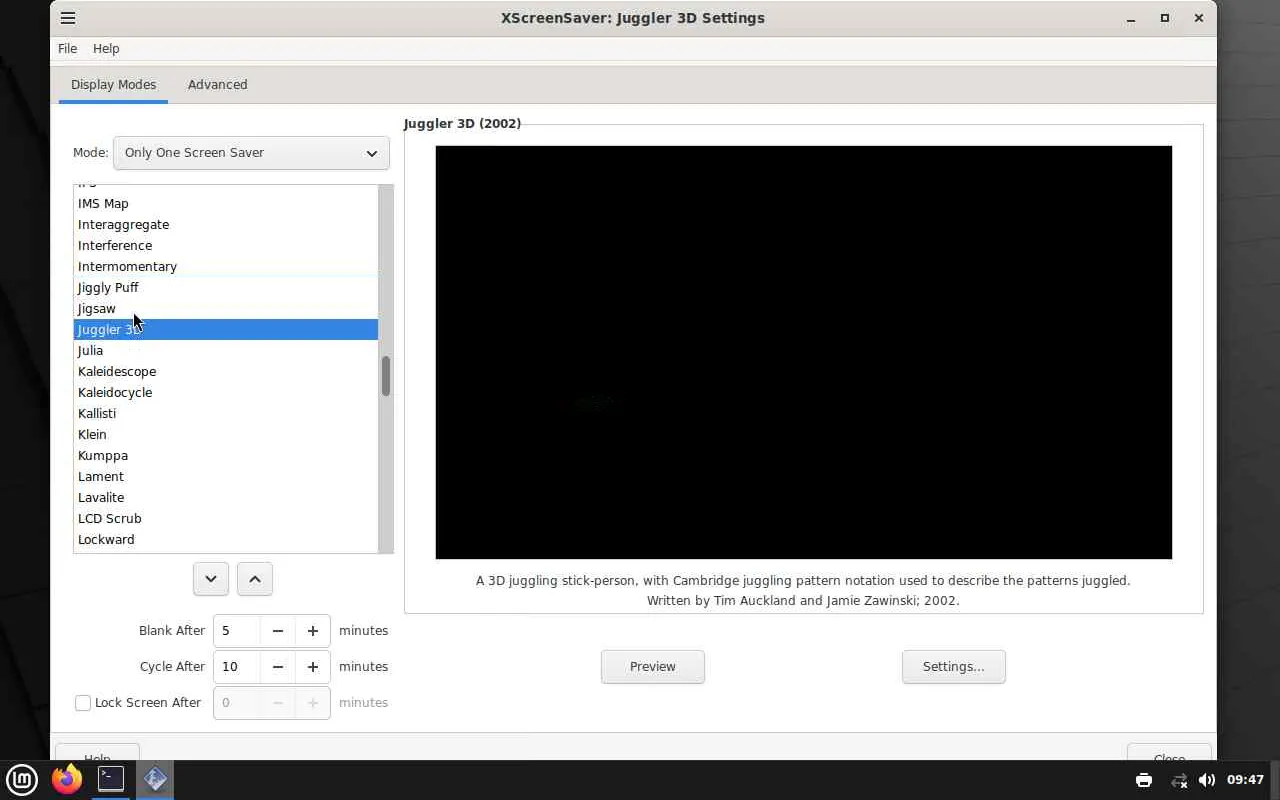Viewport: 1280px width, 800px height.
Task: Minimize the XScreenSaver window
Action: point(1131,18)
